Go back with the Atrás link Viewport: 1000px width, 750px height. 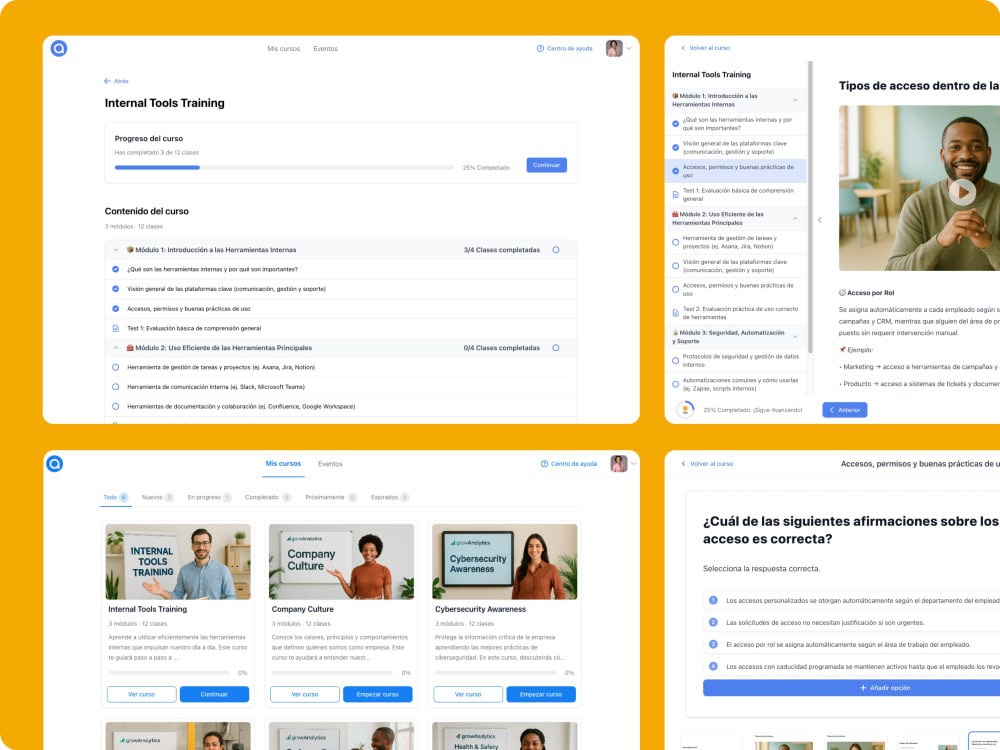[x=116, y=81]
